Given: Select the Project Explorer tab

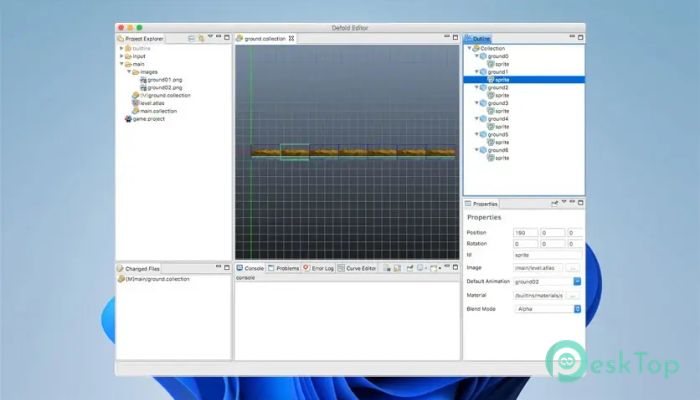Looking at the screenshot, I should (x=141, y=39).
